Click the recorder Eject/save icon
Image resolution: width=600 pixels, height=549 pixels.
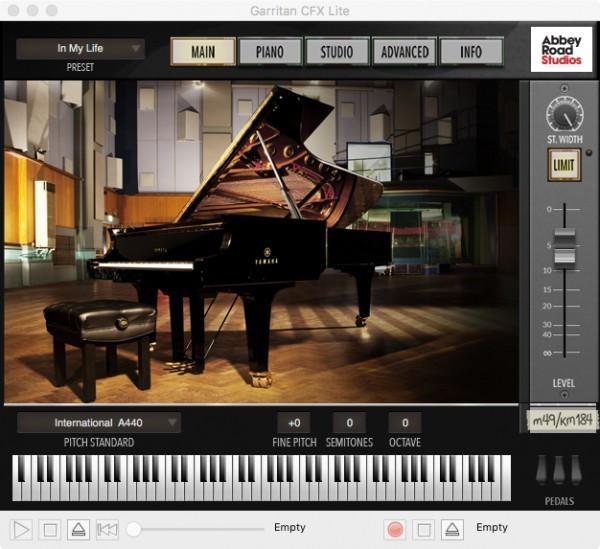click(452, 530)
